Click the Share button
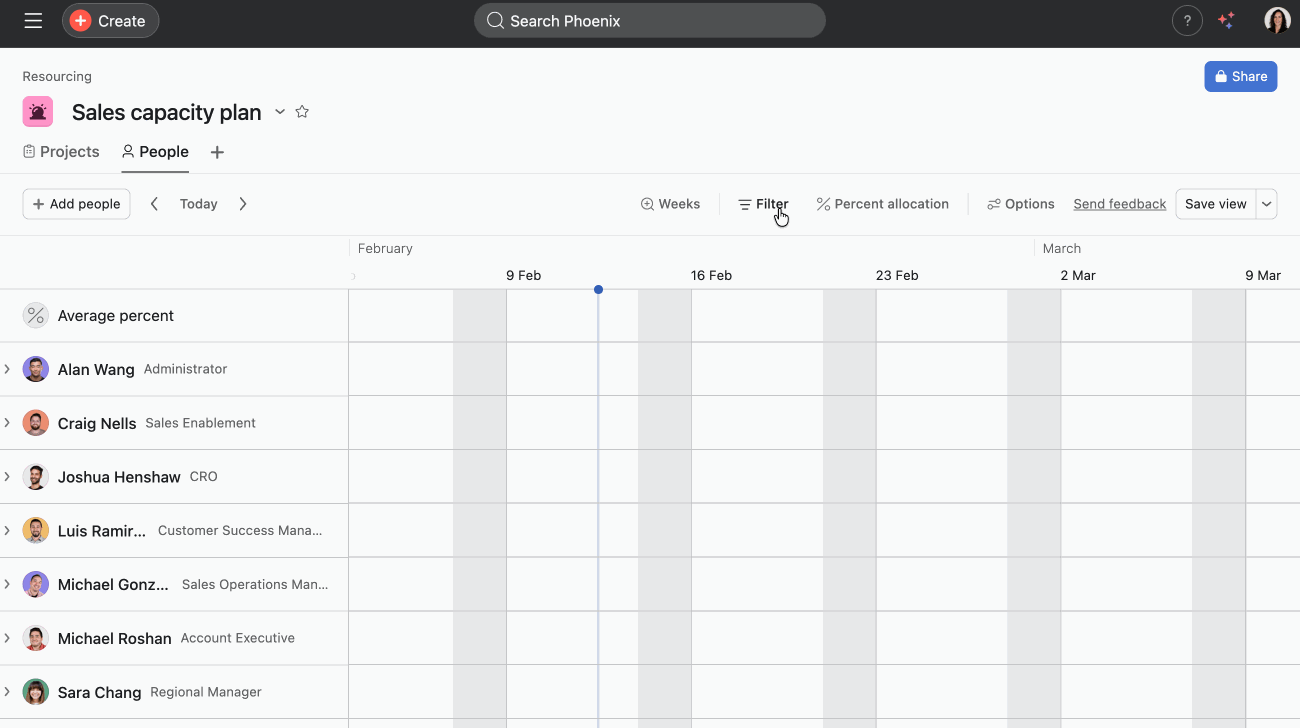Image resolution: width=1300 pixels, height=728 pixels. click(x=1240, y=77)
